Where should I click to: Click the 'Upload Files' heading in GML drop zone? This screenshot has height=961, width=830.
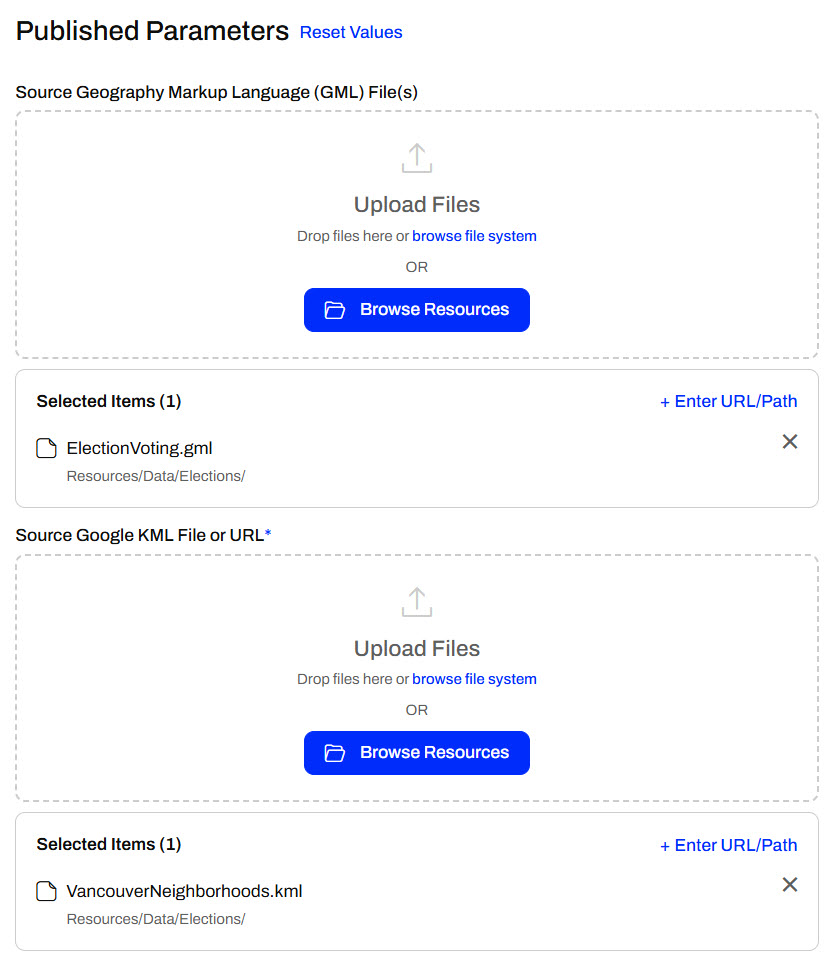(x=417, y=205)
